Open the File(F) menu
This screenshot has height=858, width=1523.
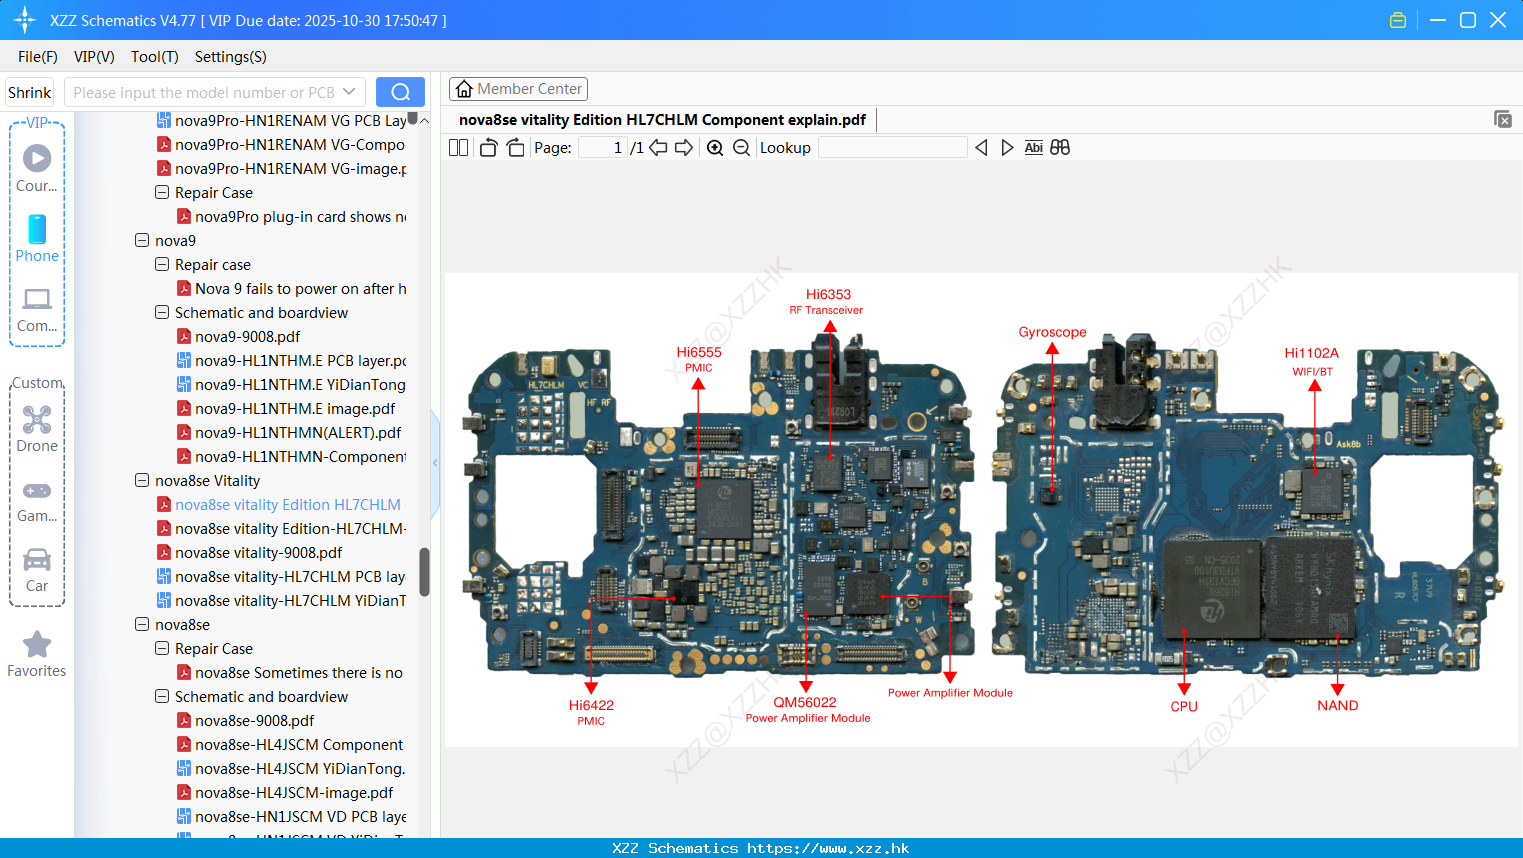click(x=38, y=57)
